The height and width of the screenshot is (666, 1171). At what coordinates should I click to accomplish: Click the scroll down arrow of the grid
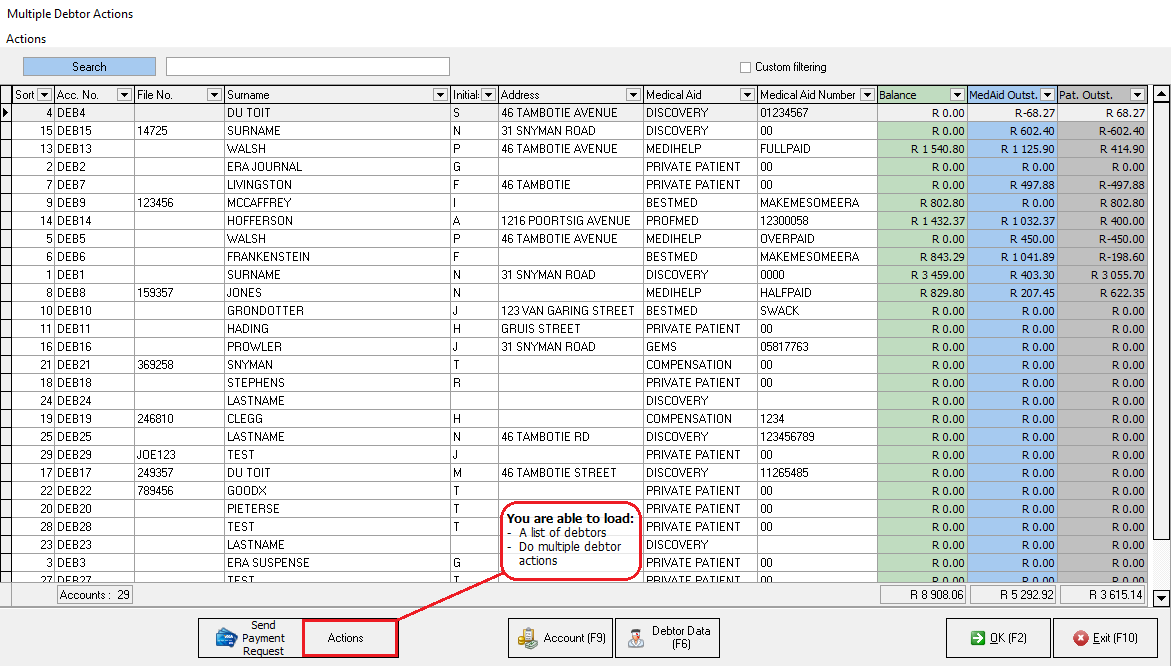coord(1161,598)
